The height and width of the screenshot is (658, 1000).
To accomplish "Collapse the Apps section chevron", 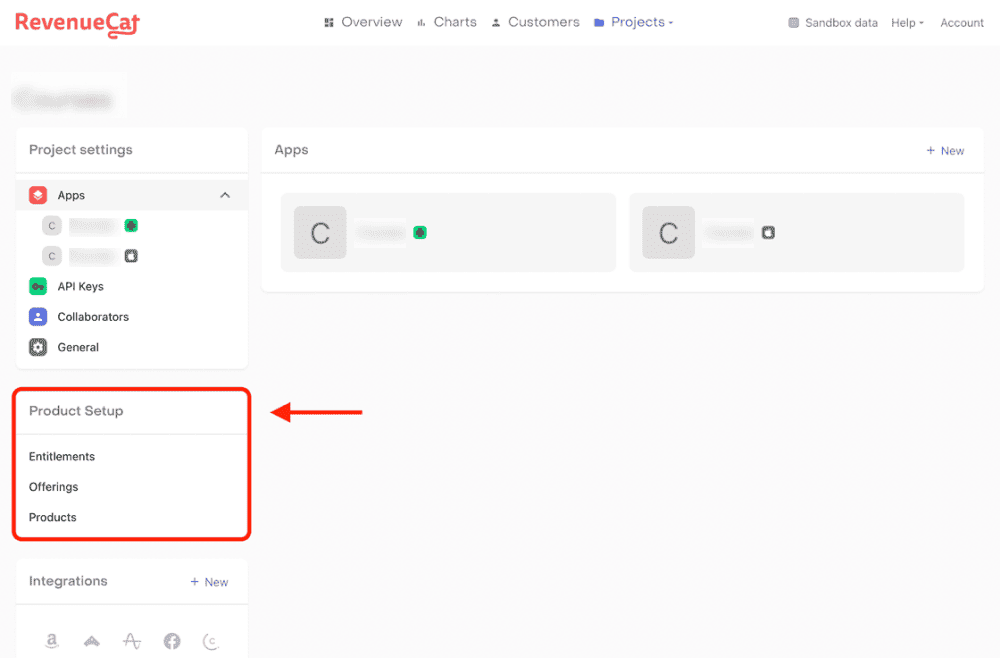I will (x=225, y=196).
